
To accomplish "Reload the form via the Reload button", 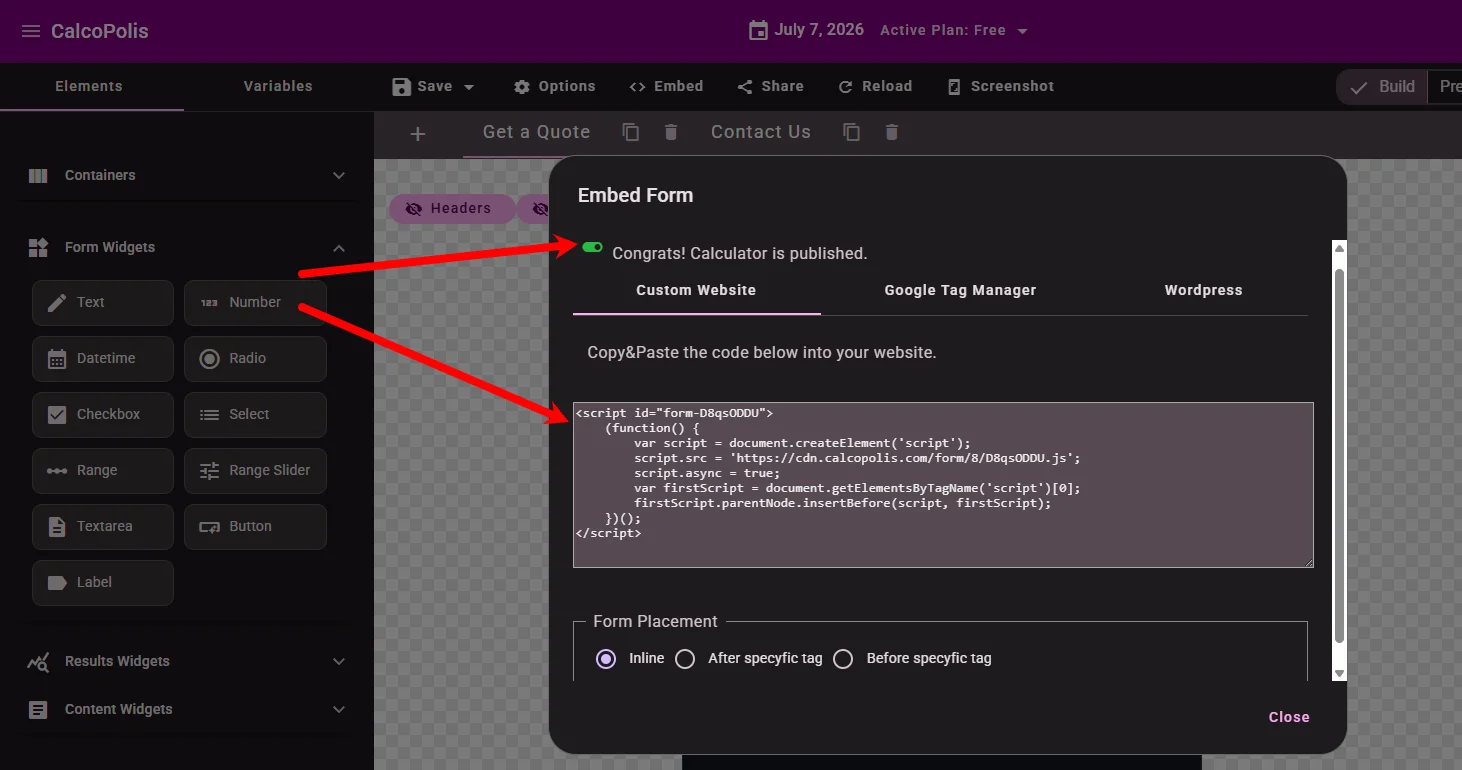I will 875,86.
